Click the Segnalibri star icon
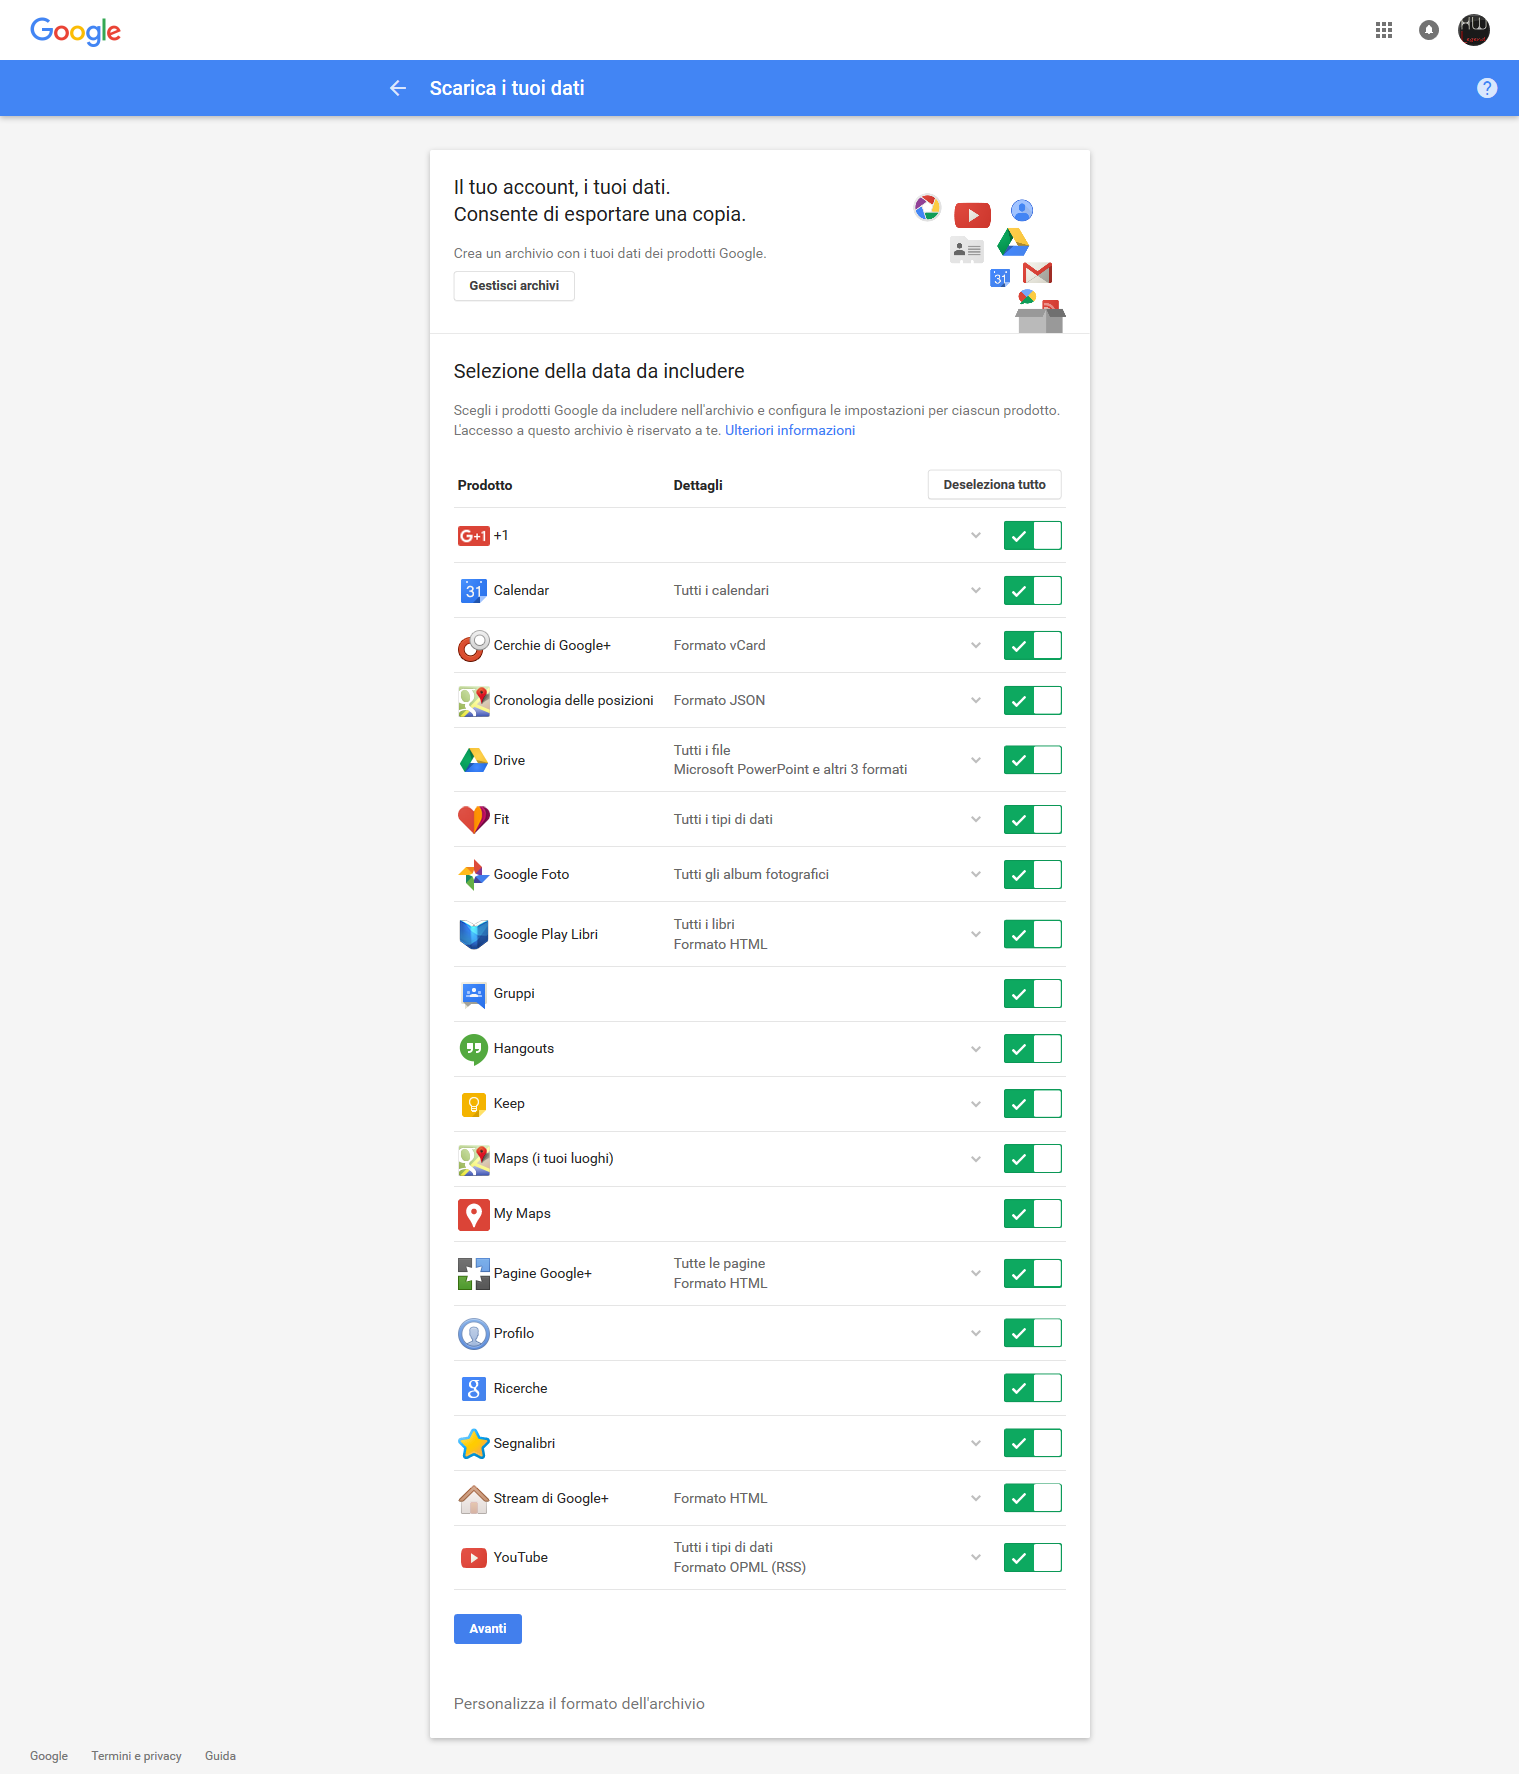Screen dimensions: 1519x1774 point(474,1444)
